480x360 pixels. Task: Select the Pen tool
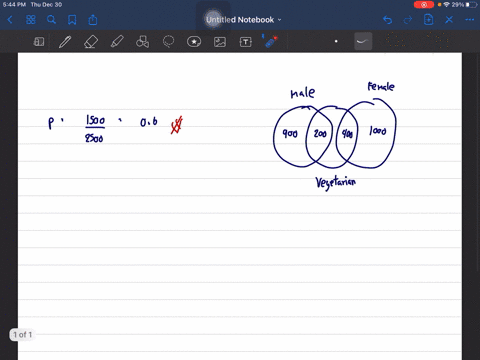pyautogui.click(x=65, y=42)
